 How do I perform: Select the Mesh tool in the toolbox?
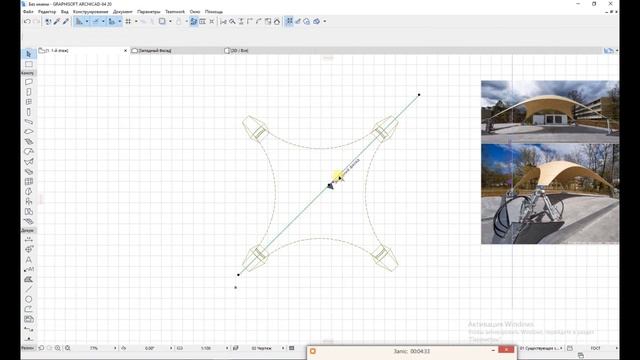click(x=29, y=221)
